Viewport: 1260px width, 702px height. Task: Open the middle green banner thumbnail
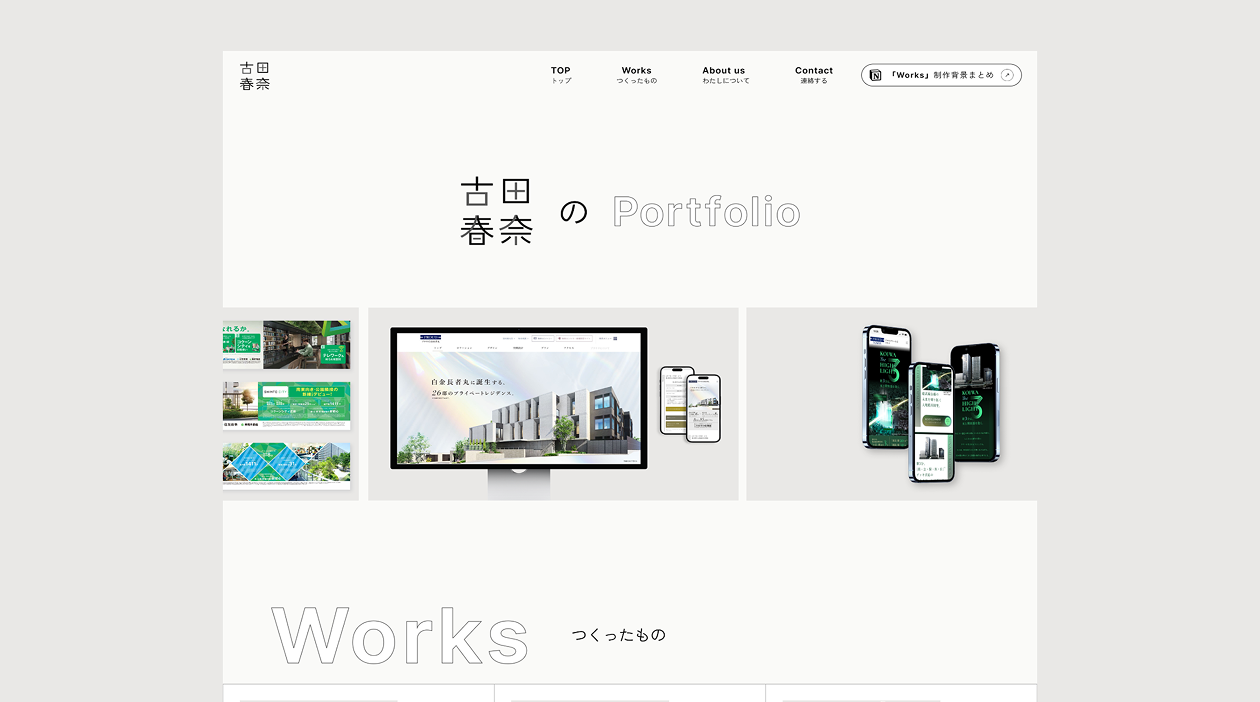tap(287, 404)
